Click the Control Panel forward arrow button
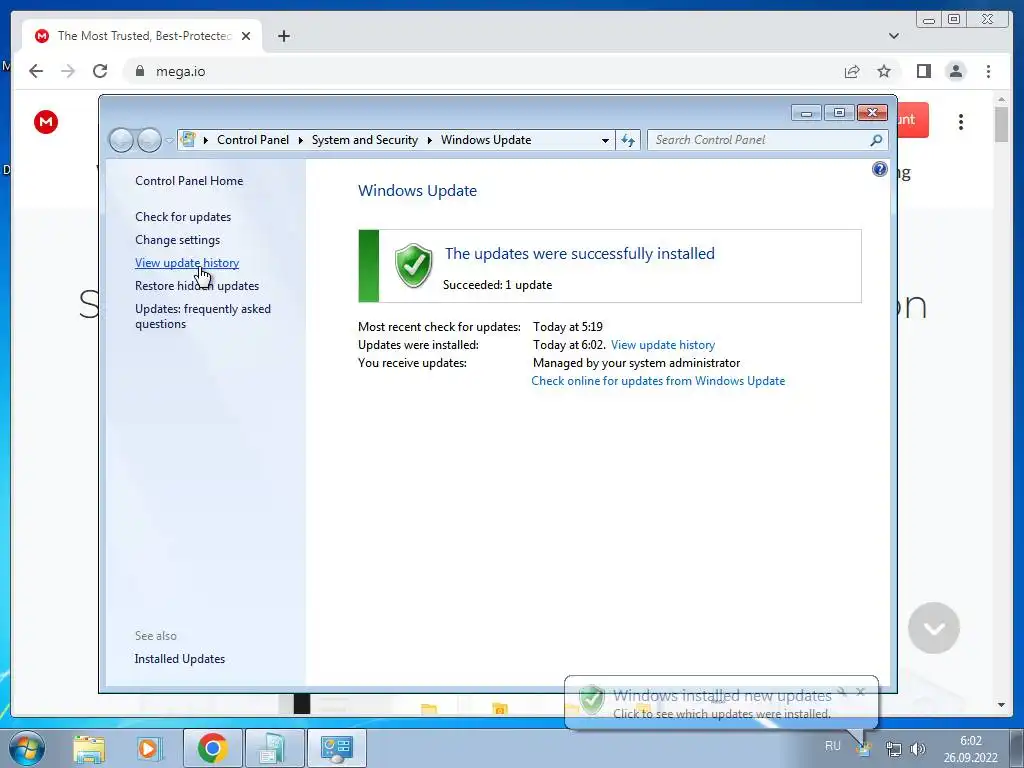Screen dimensions: 1024x768 [150, 140]
